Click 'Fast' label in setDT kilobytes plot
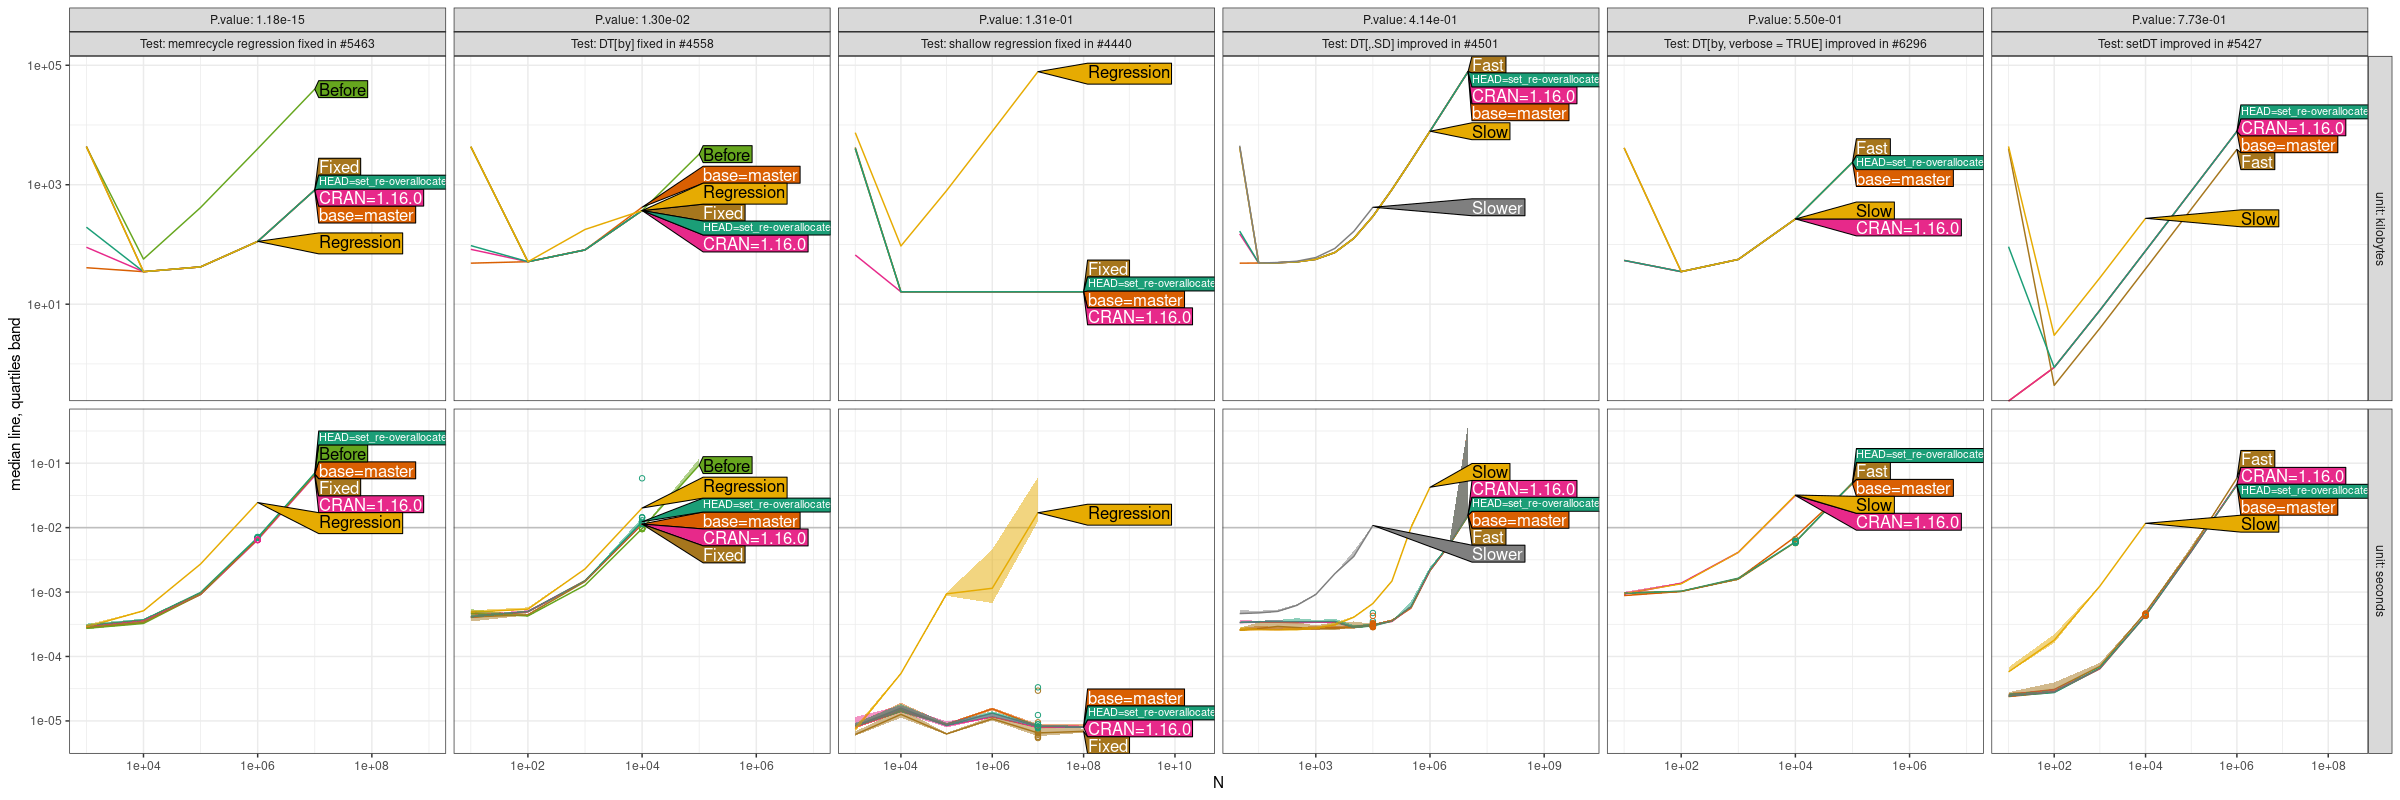 click(2257, 162)
